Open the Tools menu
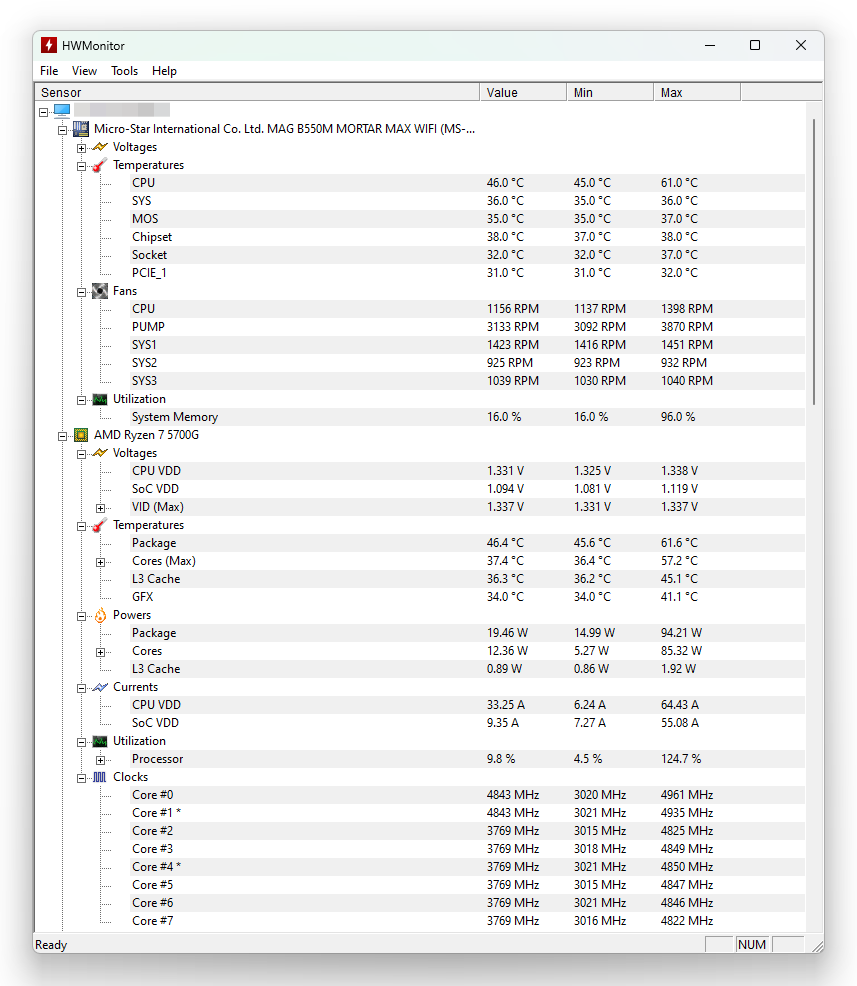The width and height of the screenshot is (857, 986). (124, 71)
